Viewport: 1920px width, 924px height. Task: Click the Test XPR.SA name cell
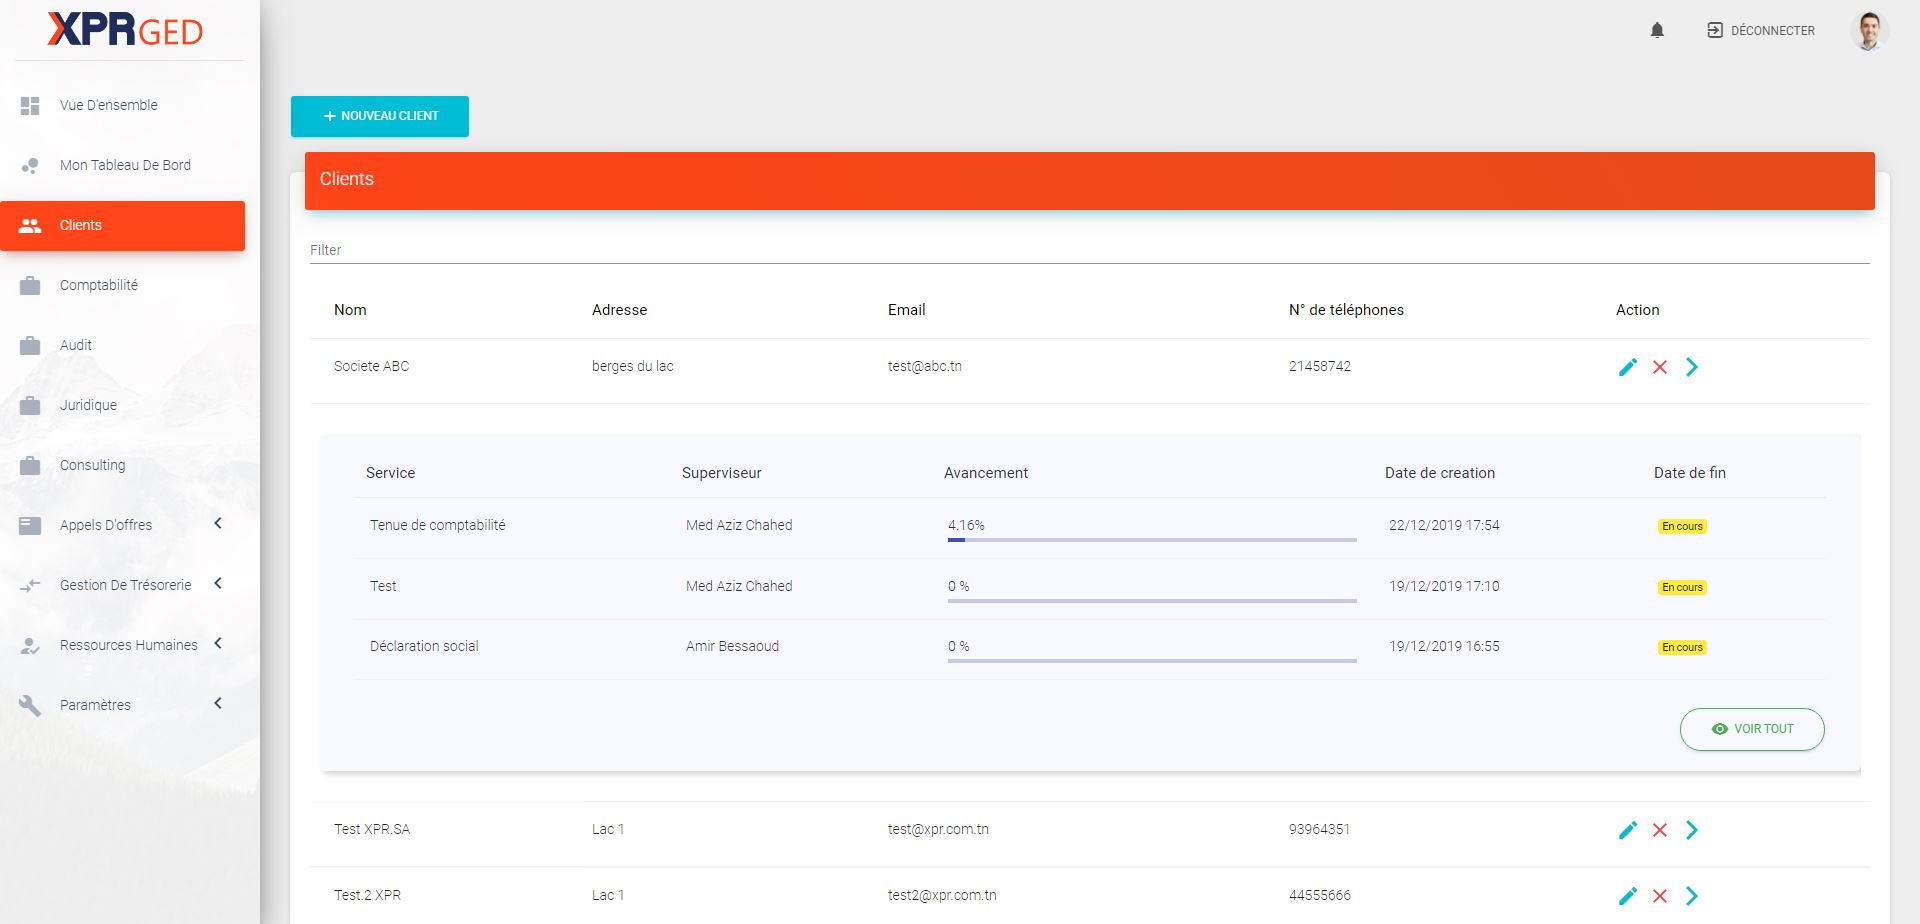point(372,829)
